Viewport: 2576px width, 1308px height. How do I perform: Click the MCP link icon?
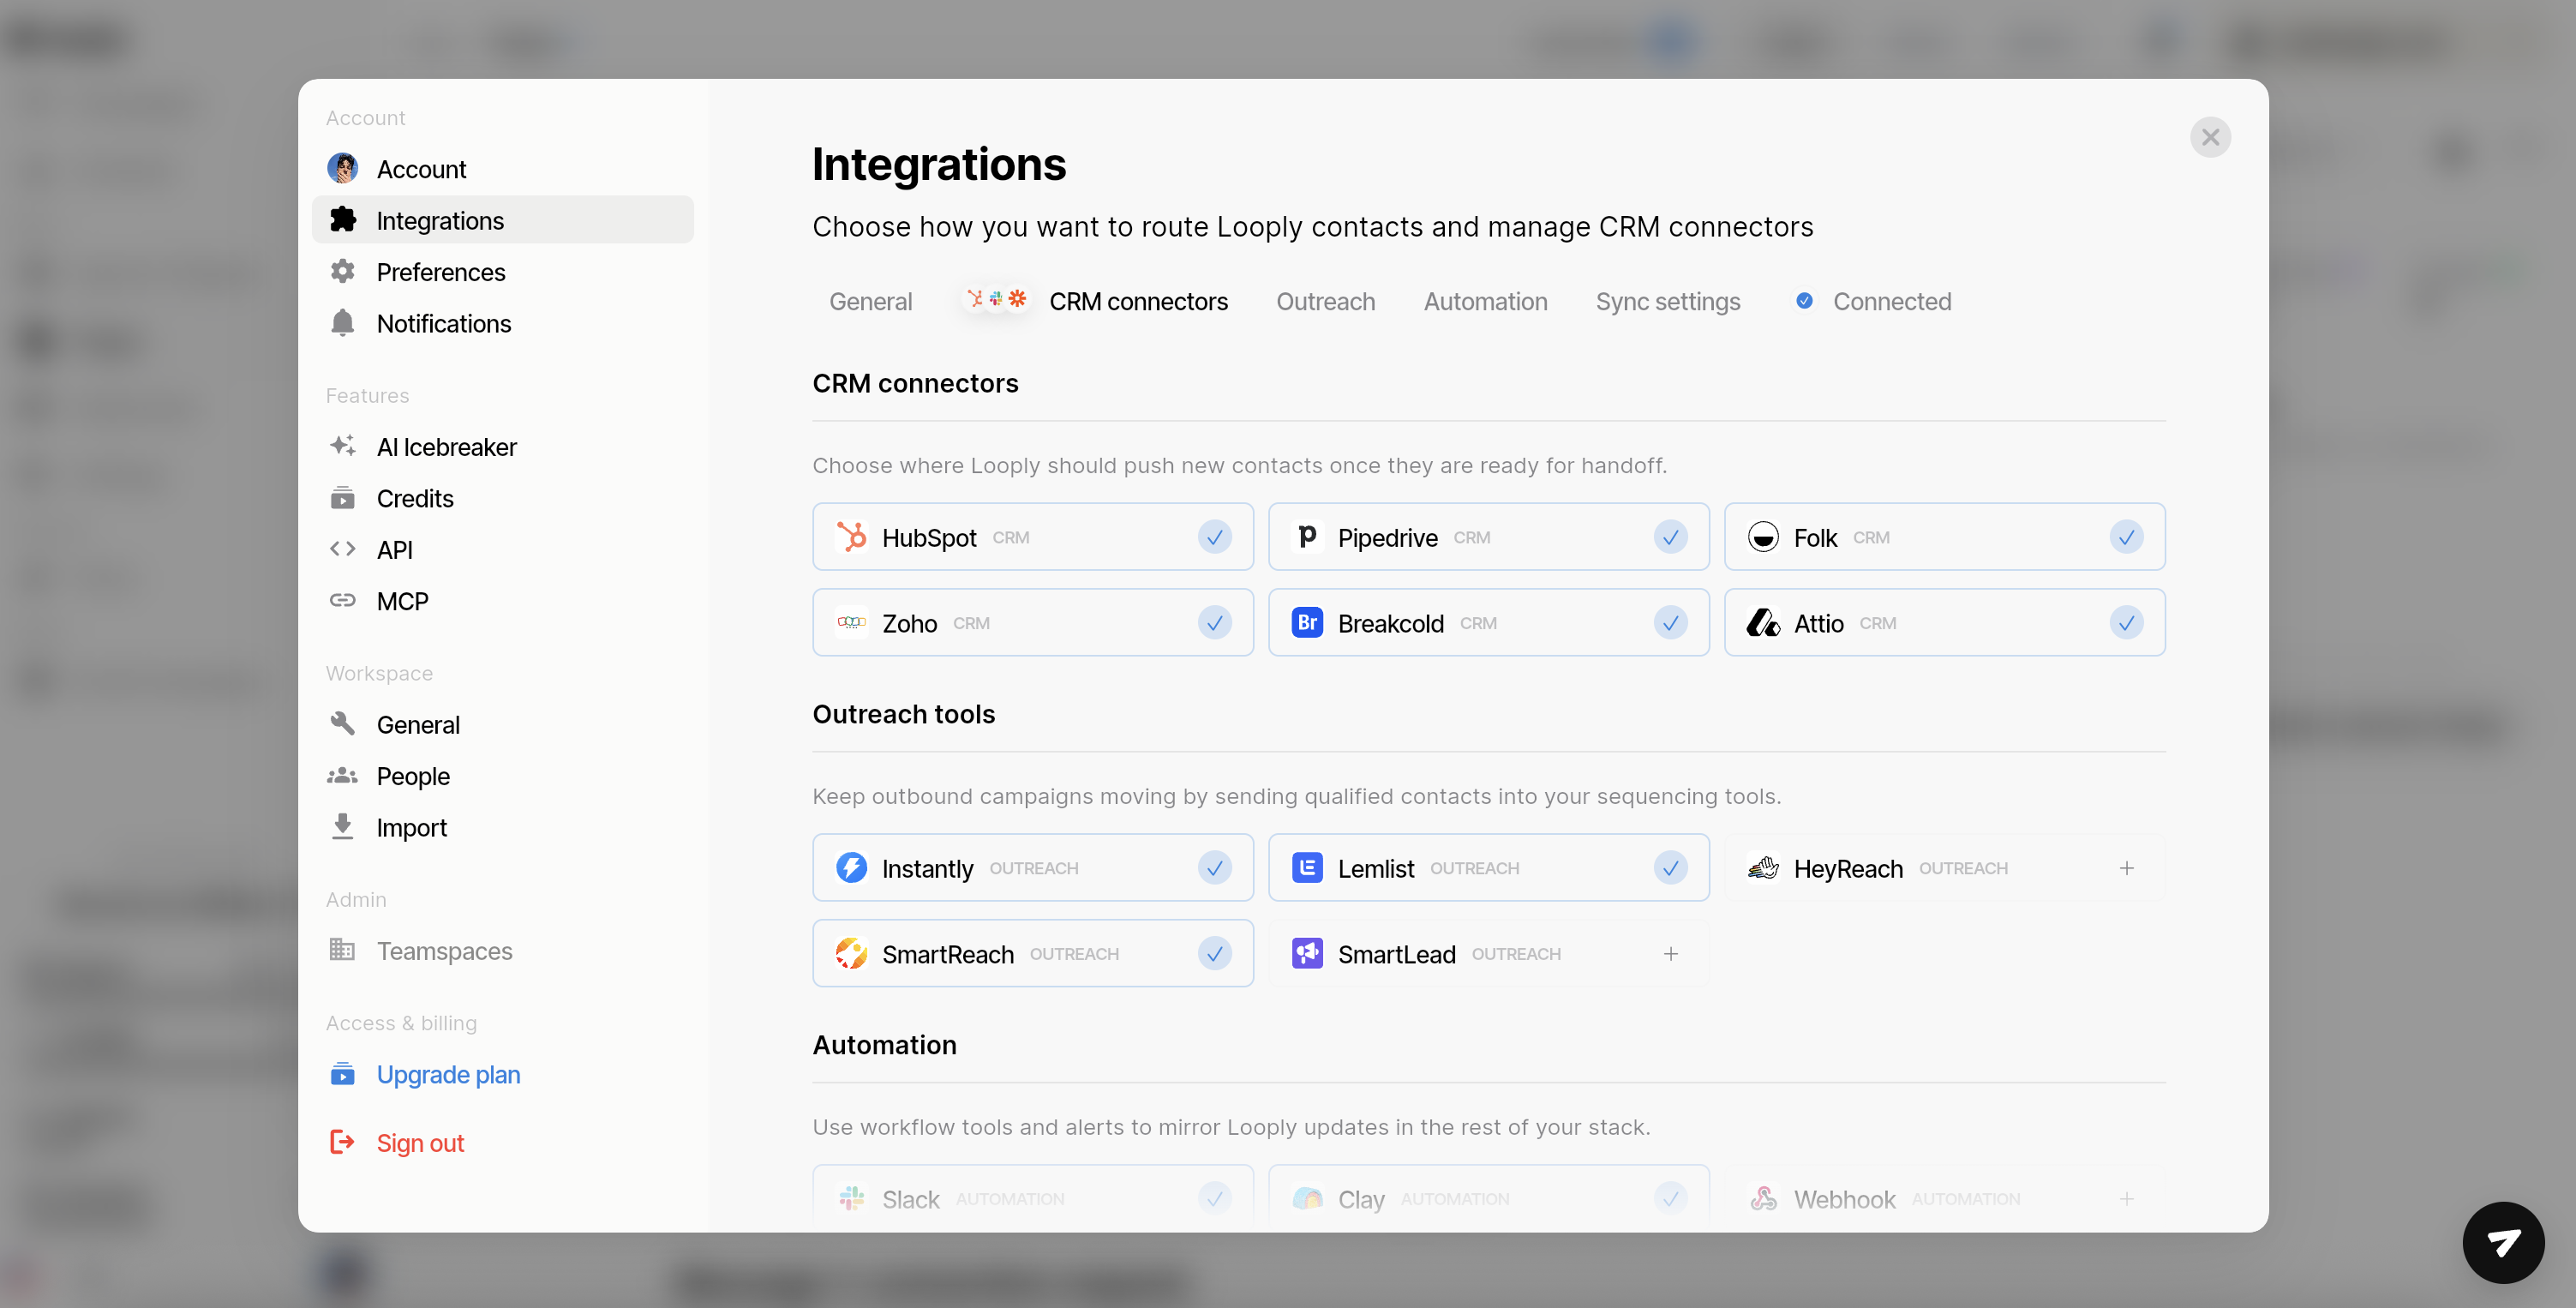tap(343, 600)
